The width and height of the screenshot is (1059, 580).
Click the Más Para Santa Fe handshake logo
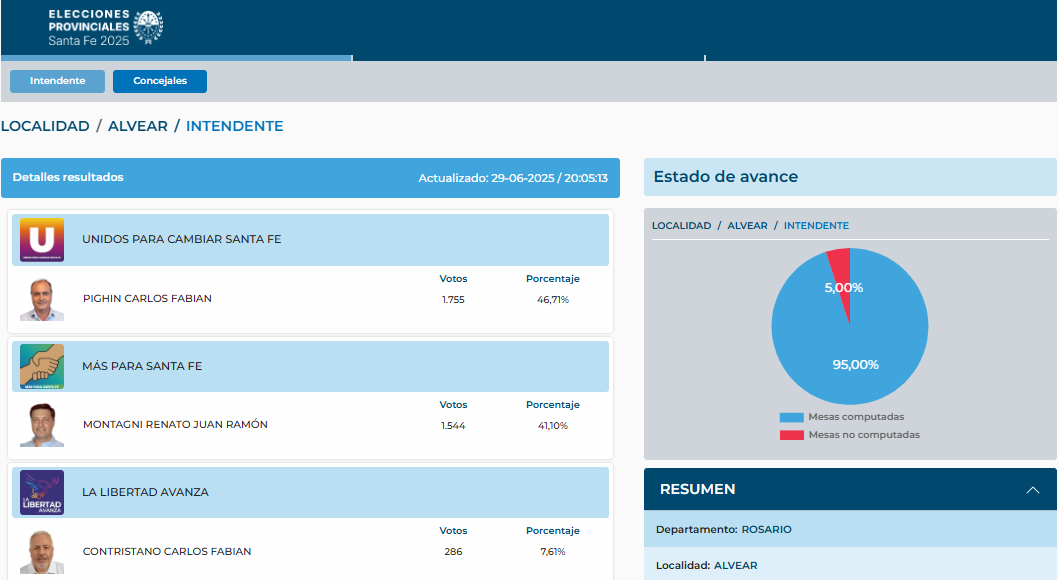(42, 367)
